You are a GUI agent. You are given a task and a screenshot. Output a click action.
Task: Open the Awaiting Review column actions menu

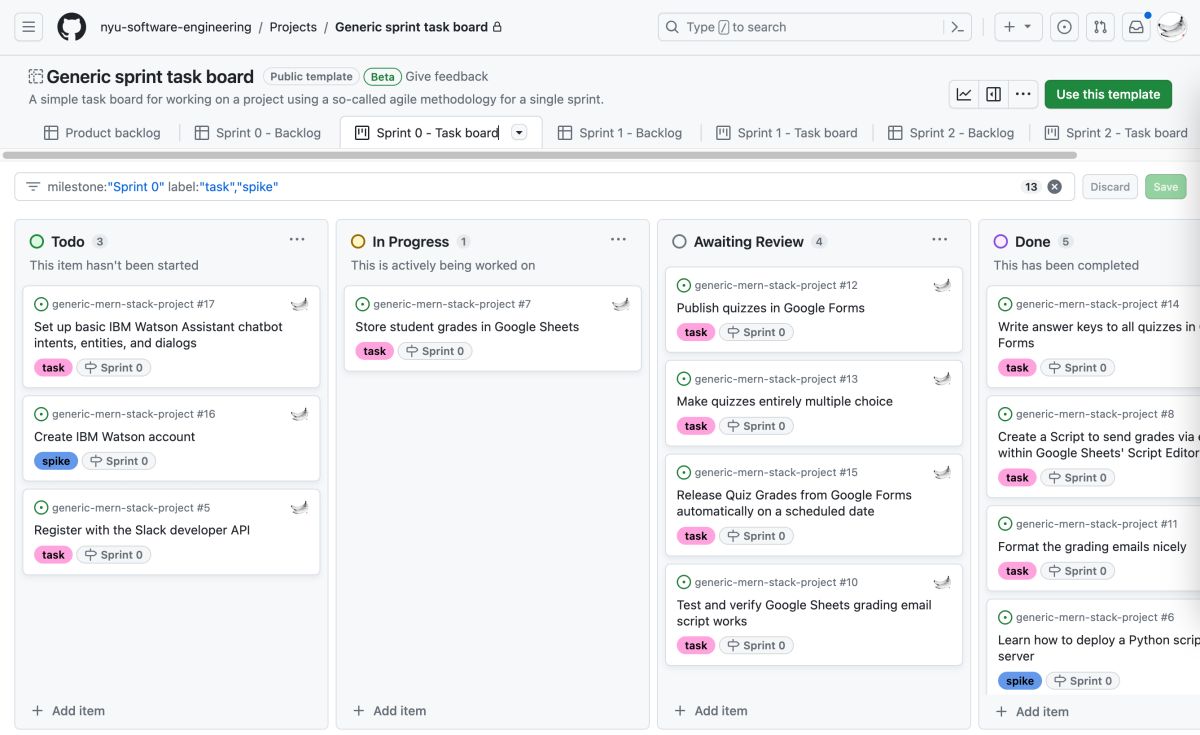(x=939, y=240)
